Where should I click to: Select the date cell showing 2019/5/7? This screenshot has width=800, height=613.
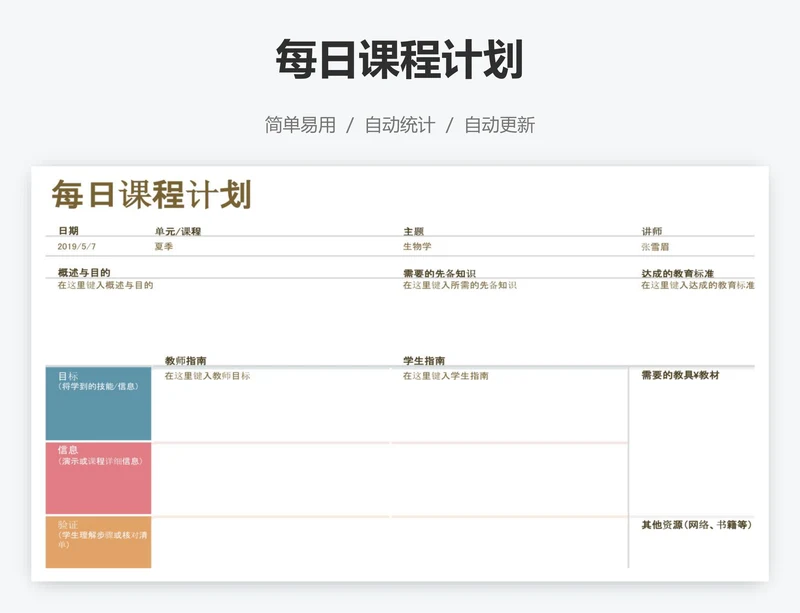(77, 246)
